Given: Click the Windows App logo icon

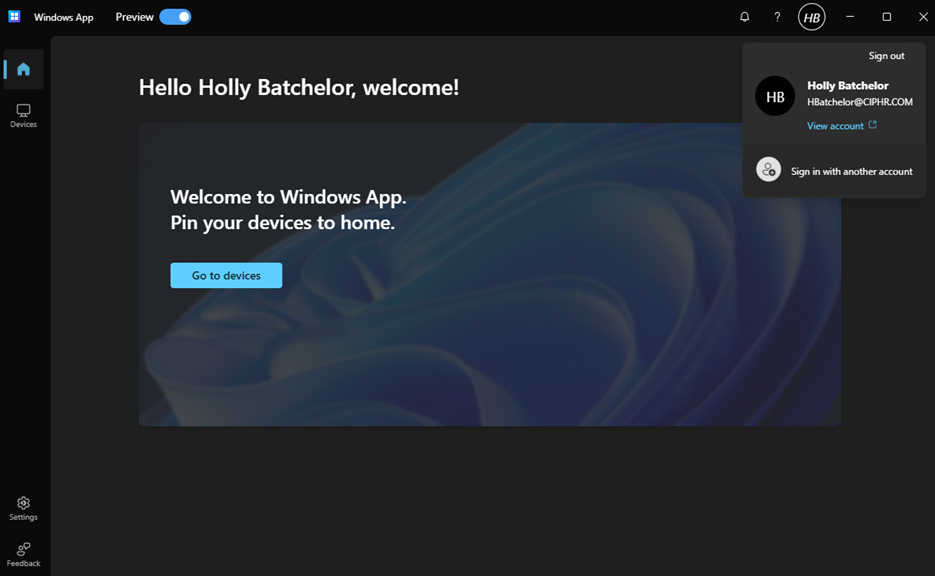Looking at the screenshot, I should point(14,17).
